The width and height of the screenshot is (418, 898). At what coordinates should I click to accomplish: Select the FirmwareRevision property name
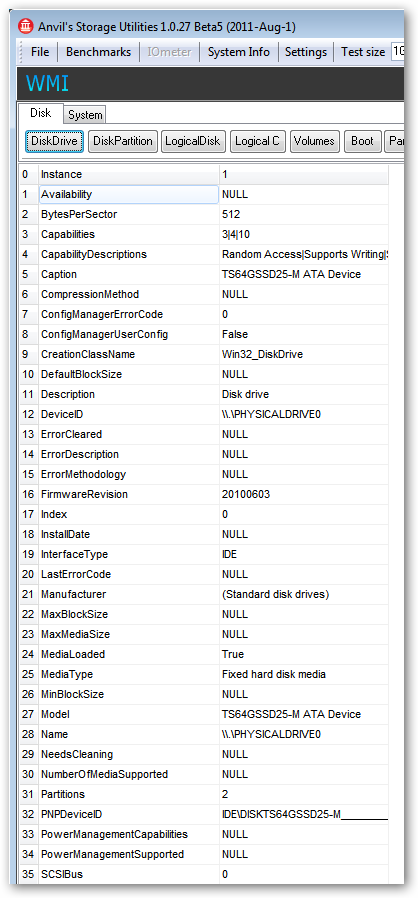coord(84,494)
